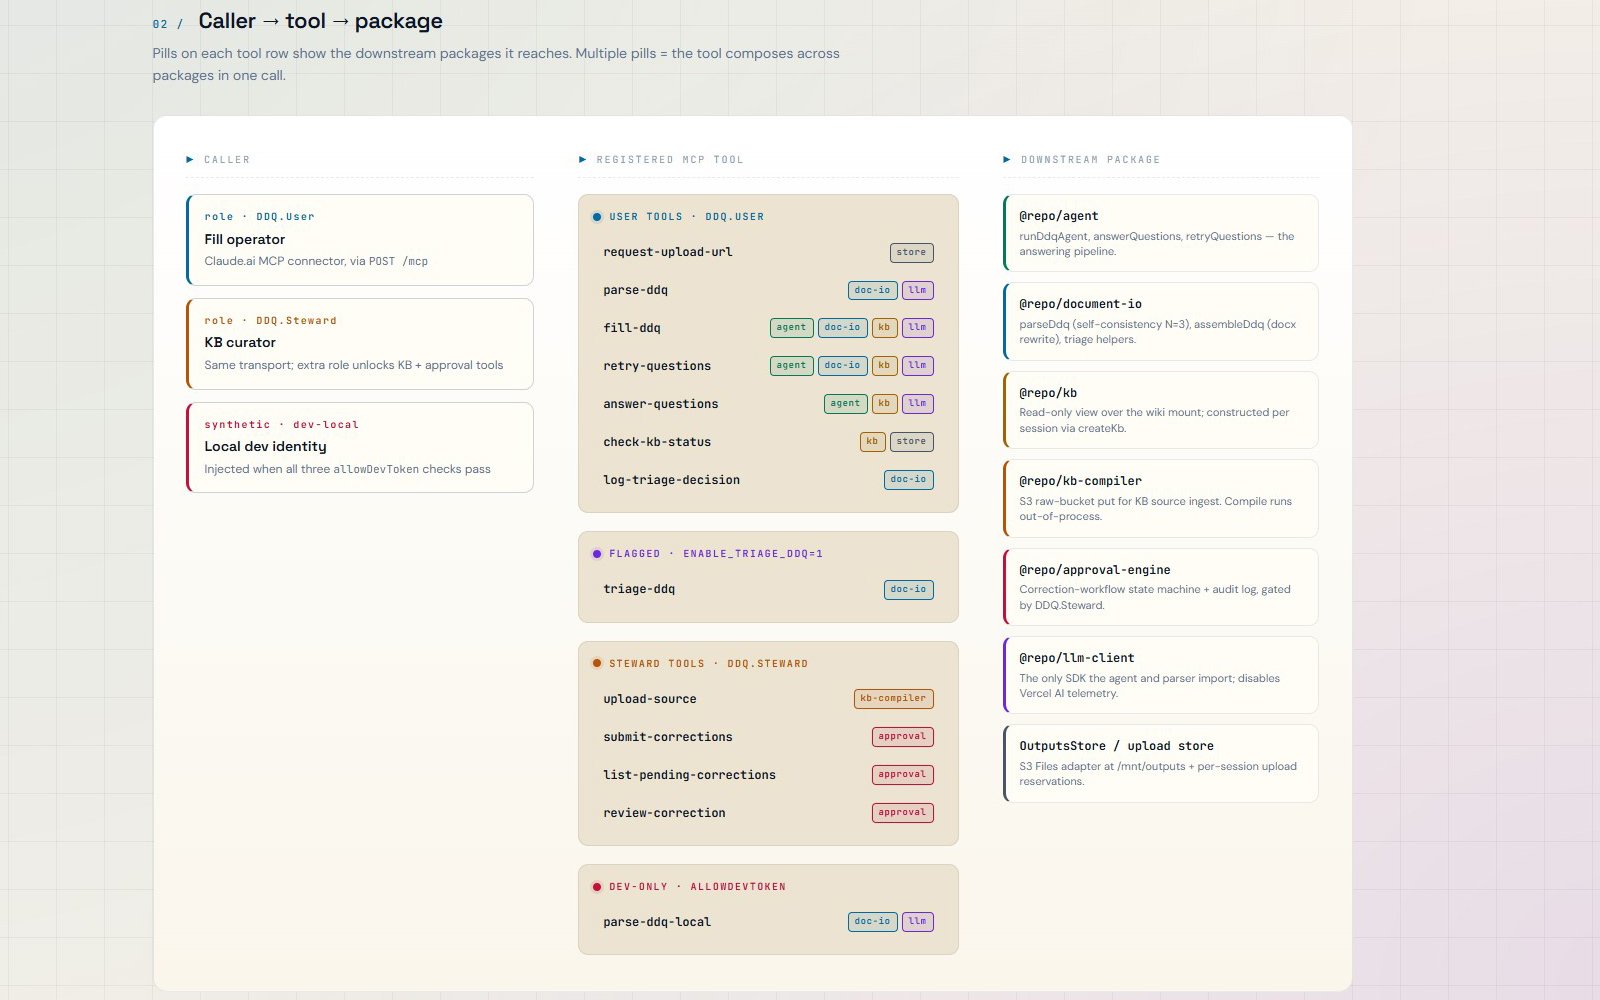Click the fill-ddq tool name
The height and width of the screenshot is (1000, 1600).
click(632, 328)
